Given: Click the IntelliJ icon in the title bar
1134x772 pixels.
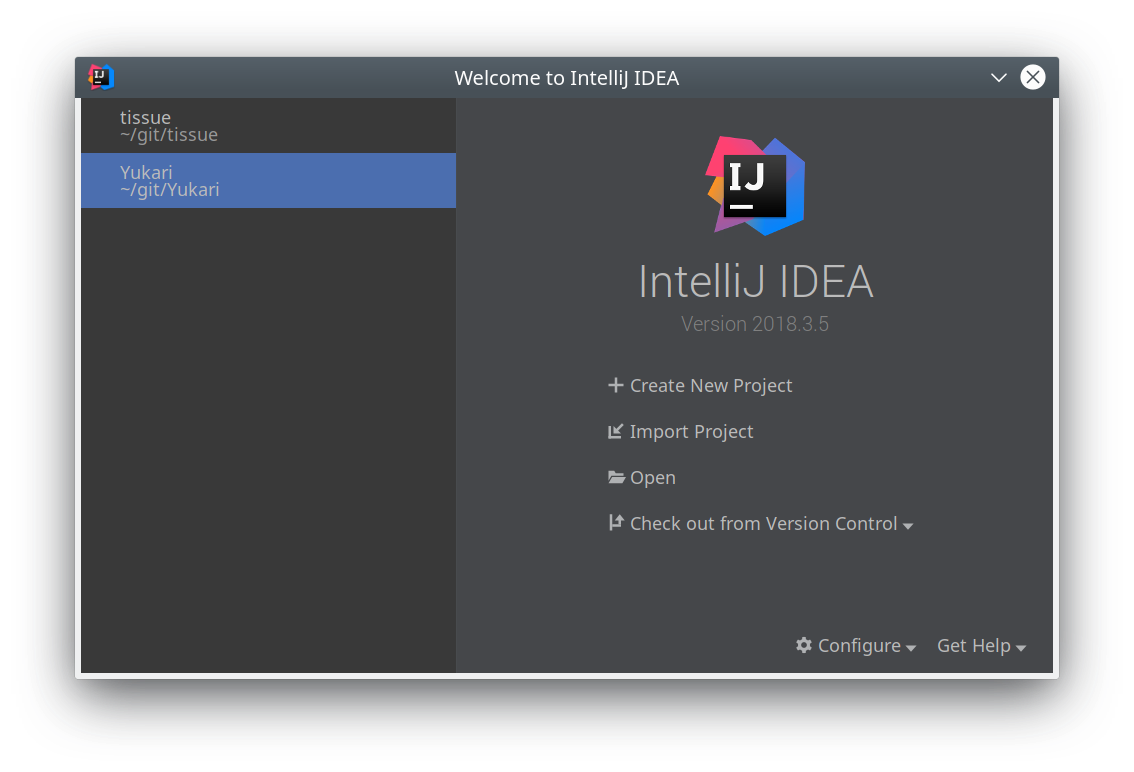Looking at the screenshot, I should [x=101, y=77].
